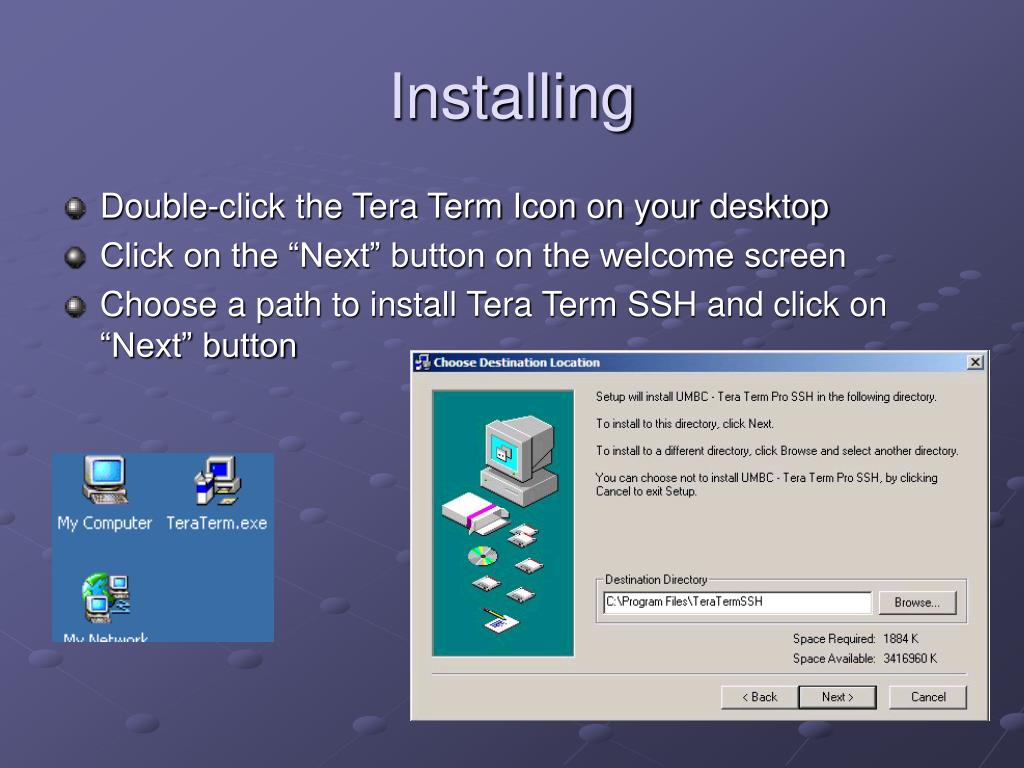Click the 'Setup will install UMBC' sentence
This screenshot has height=768, width=1024.
coord(766,396)
